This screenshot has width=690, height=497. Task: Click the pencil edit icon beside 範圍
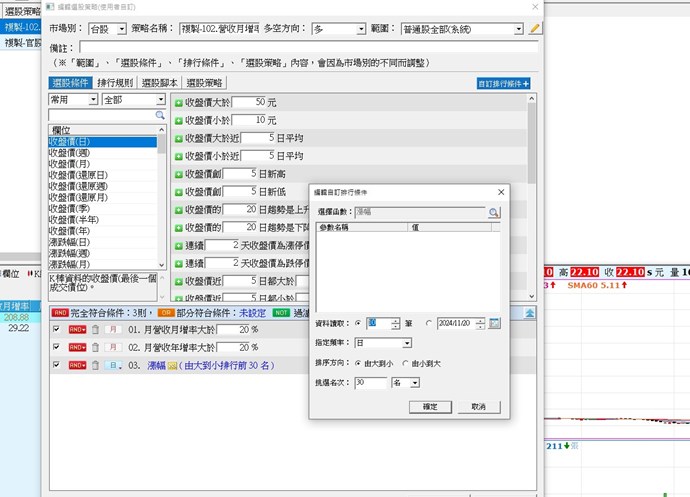[x=535, y=29]
